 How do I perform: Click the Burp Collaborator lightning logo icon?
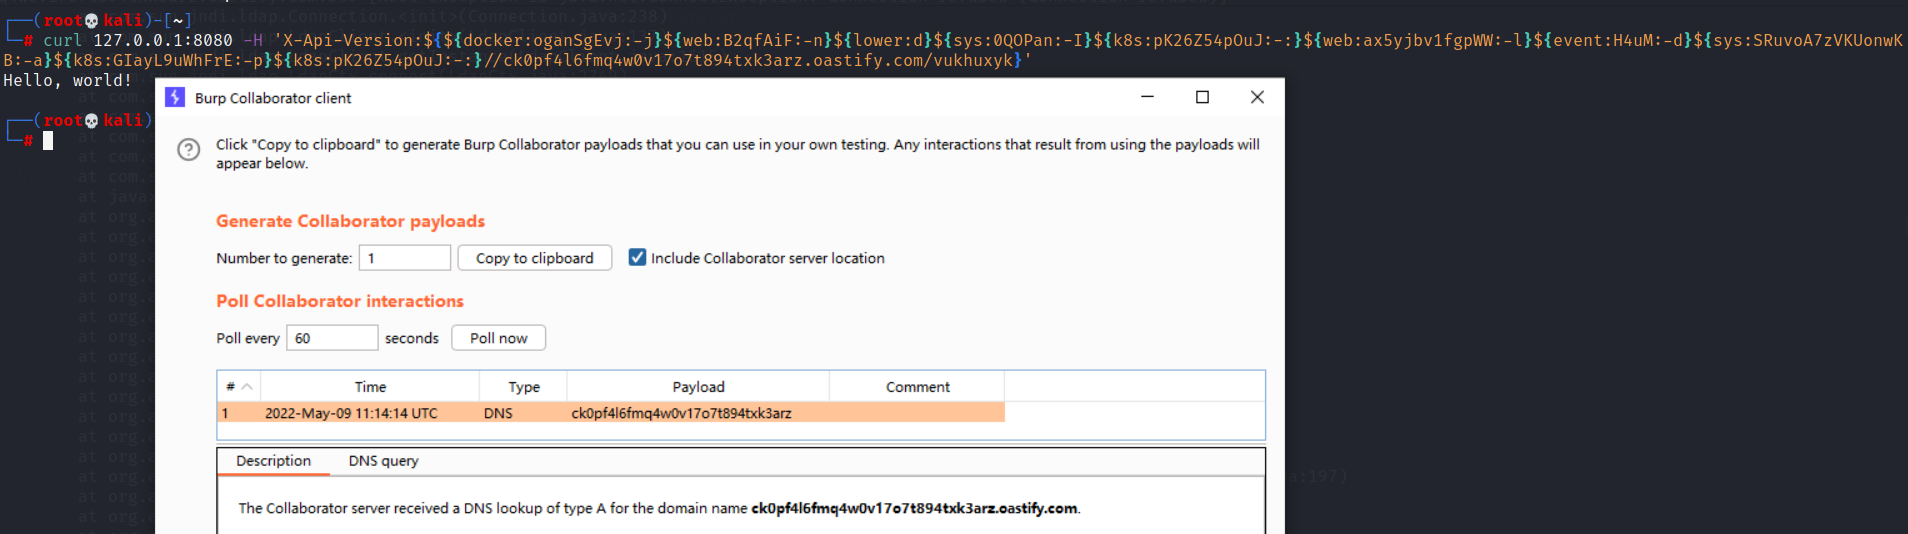(175, 97)
